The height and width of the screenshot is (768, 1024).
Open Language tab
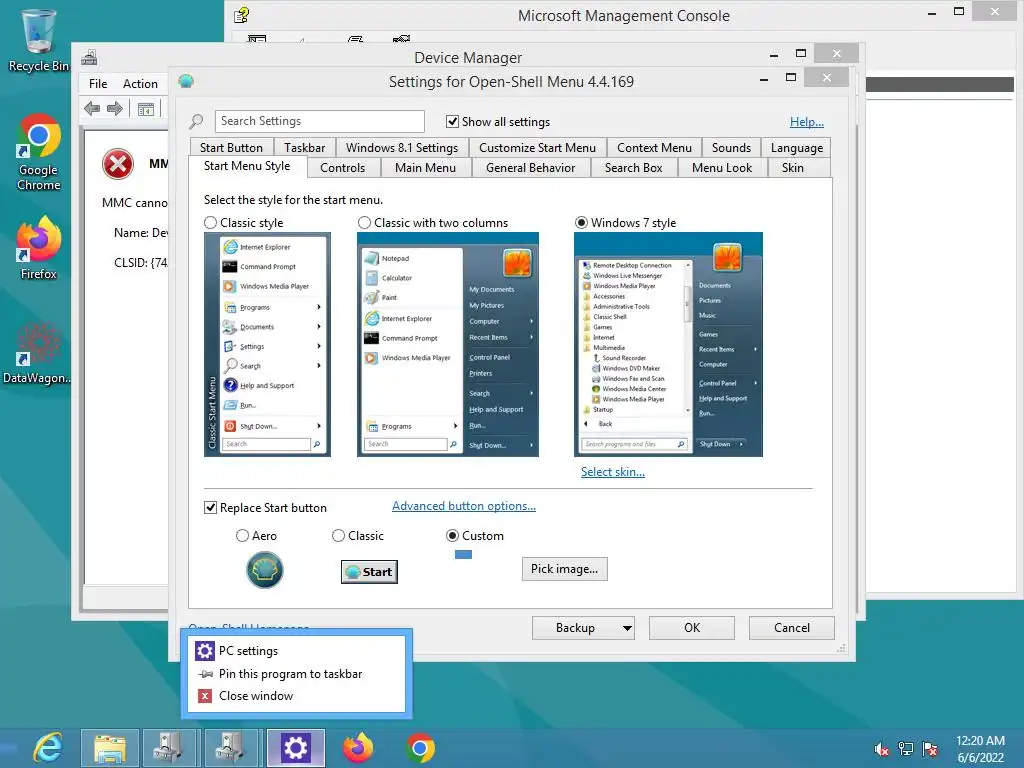(x=797, y=148)
